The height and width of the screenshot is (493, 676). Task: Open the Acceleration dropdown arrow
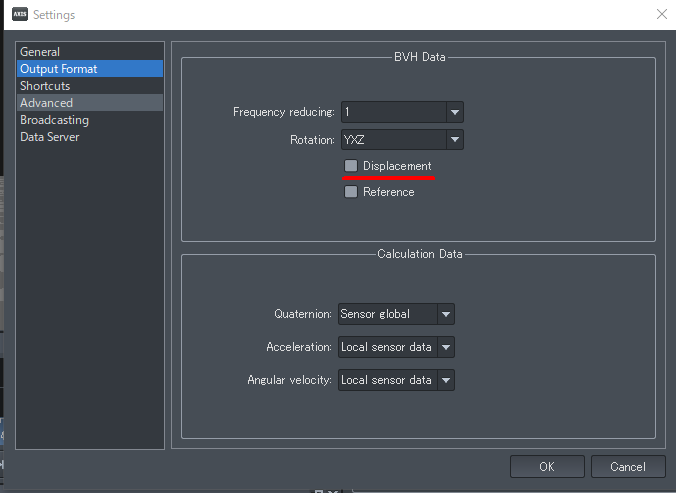tap(446, 347)
